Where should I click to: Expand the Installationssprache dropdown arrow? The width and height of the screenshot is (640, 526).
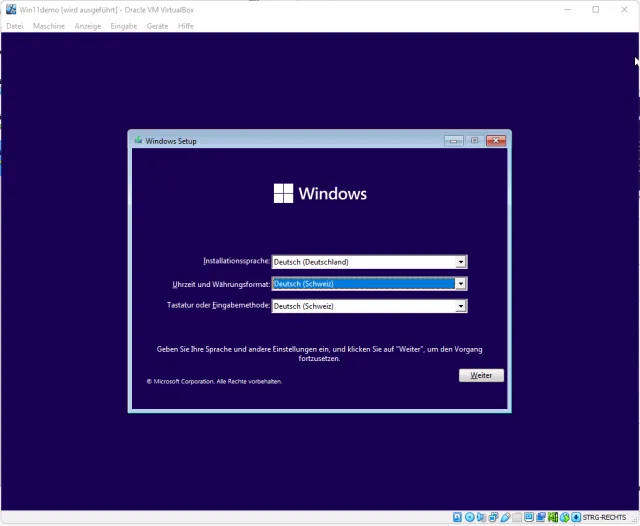[461, 262]
